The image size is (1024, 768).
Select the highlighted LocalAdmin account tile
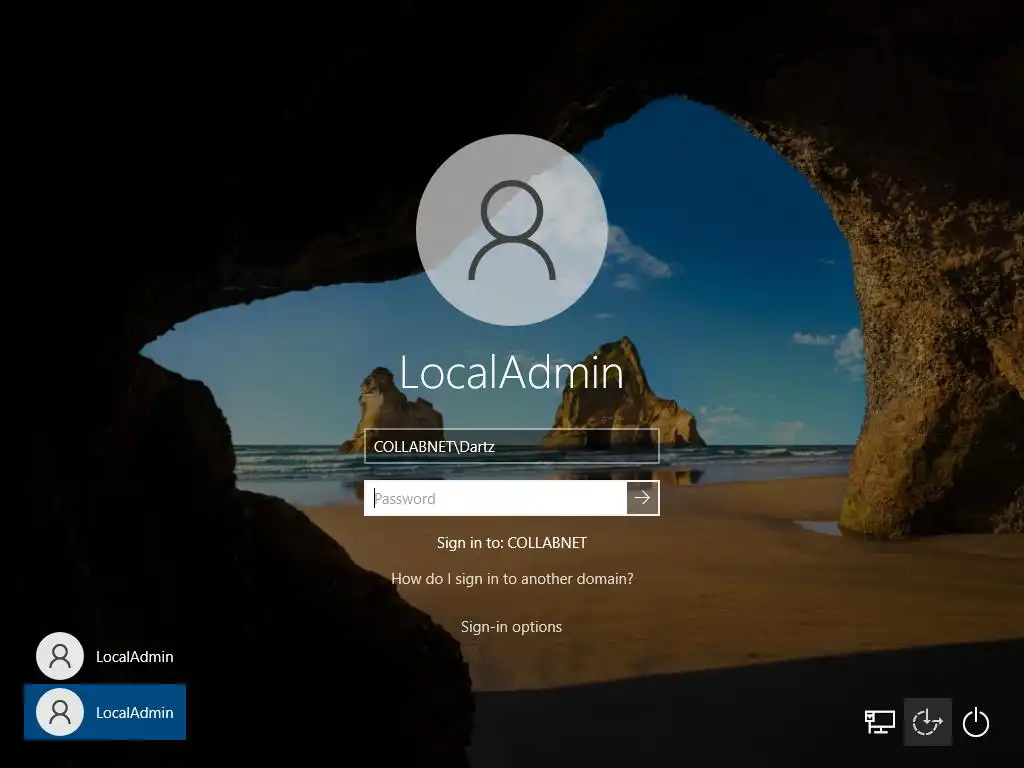pos(105,712)
